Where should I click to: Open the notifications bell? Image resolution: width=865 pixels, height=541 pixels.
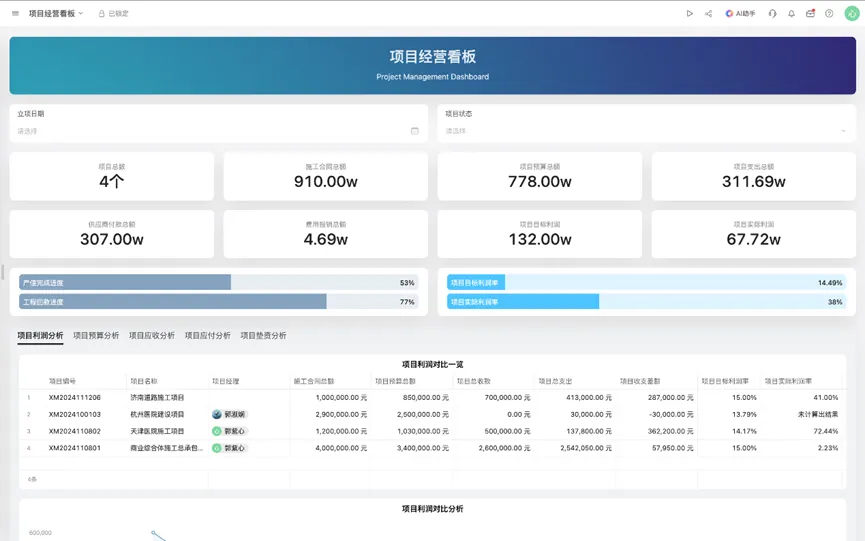[791, 14]
